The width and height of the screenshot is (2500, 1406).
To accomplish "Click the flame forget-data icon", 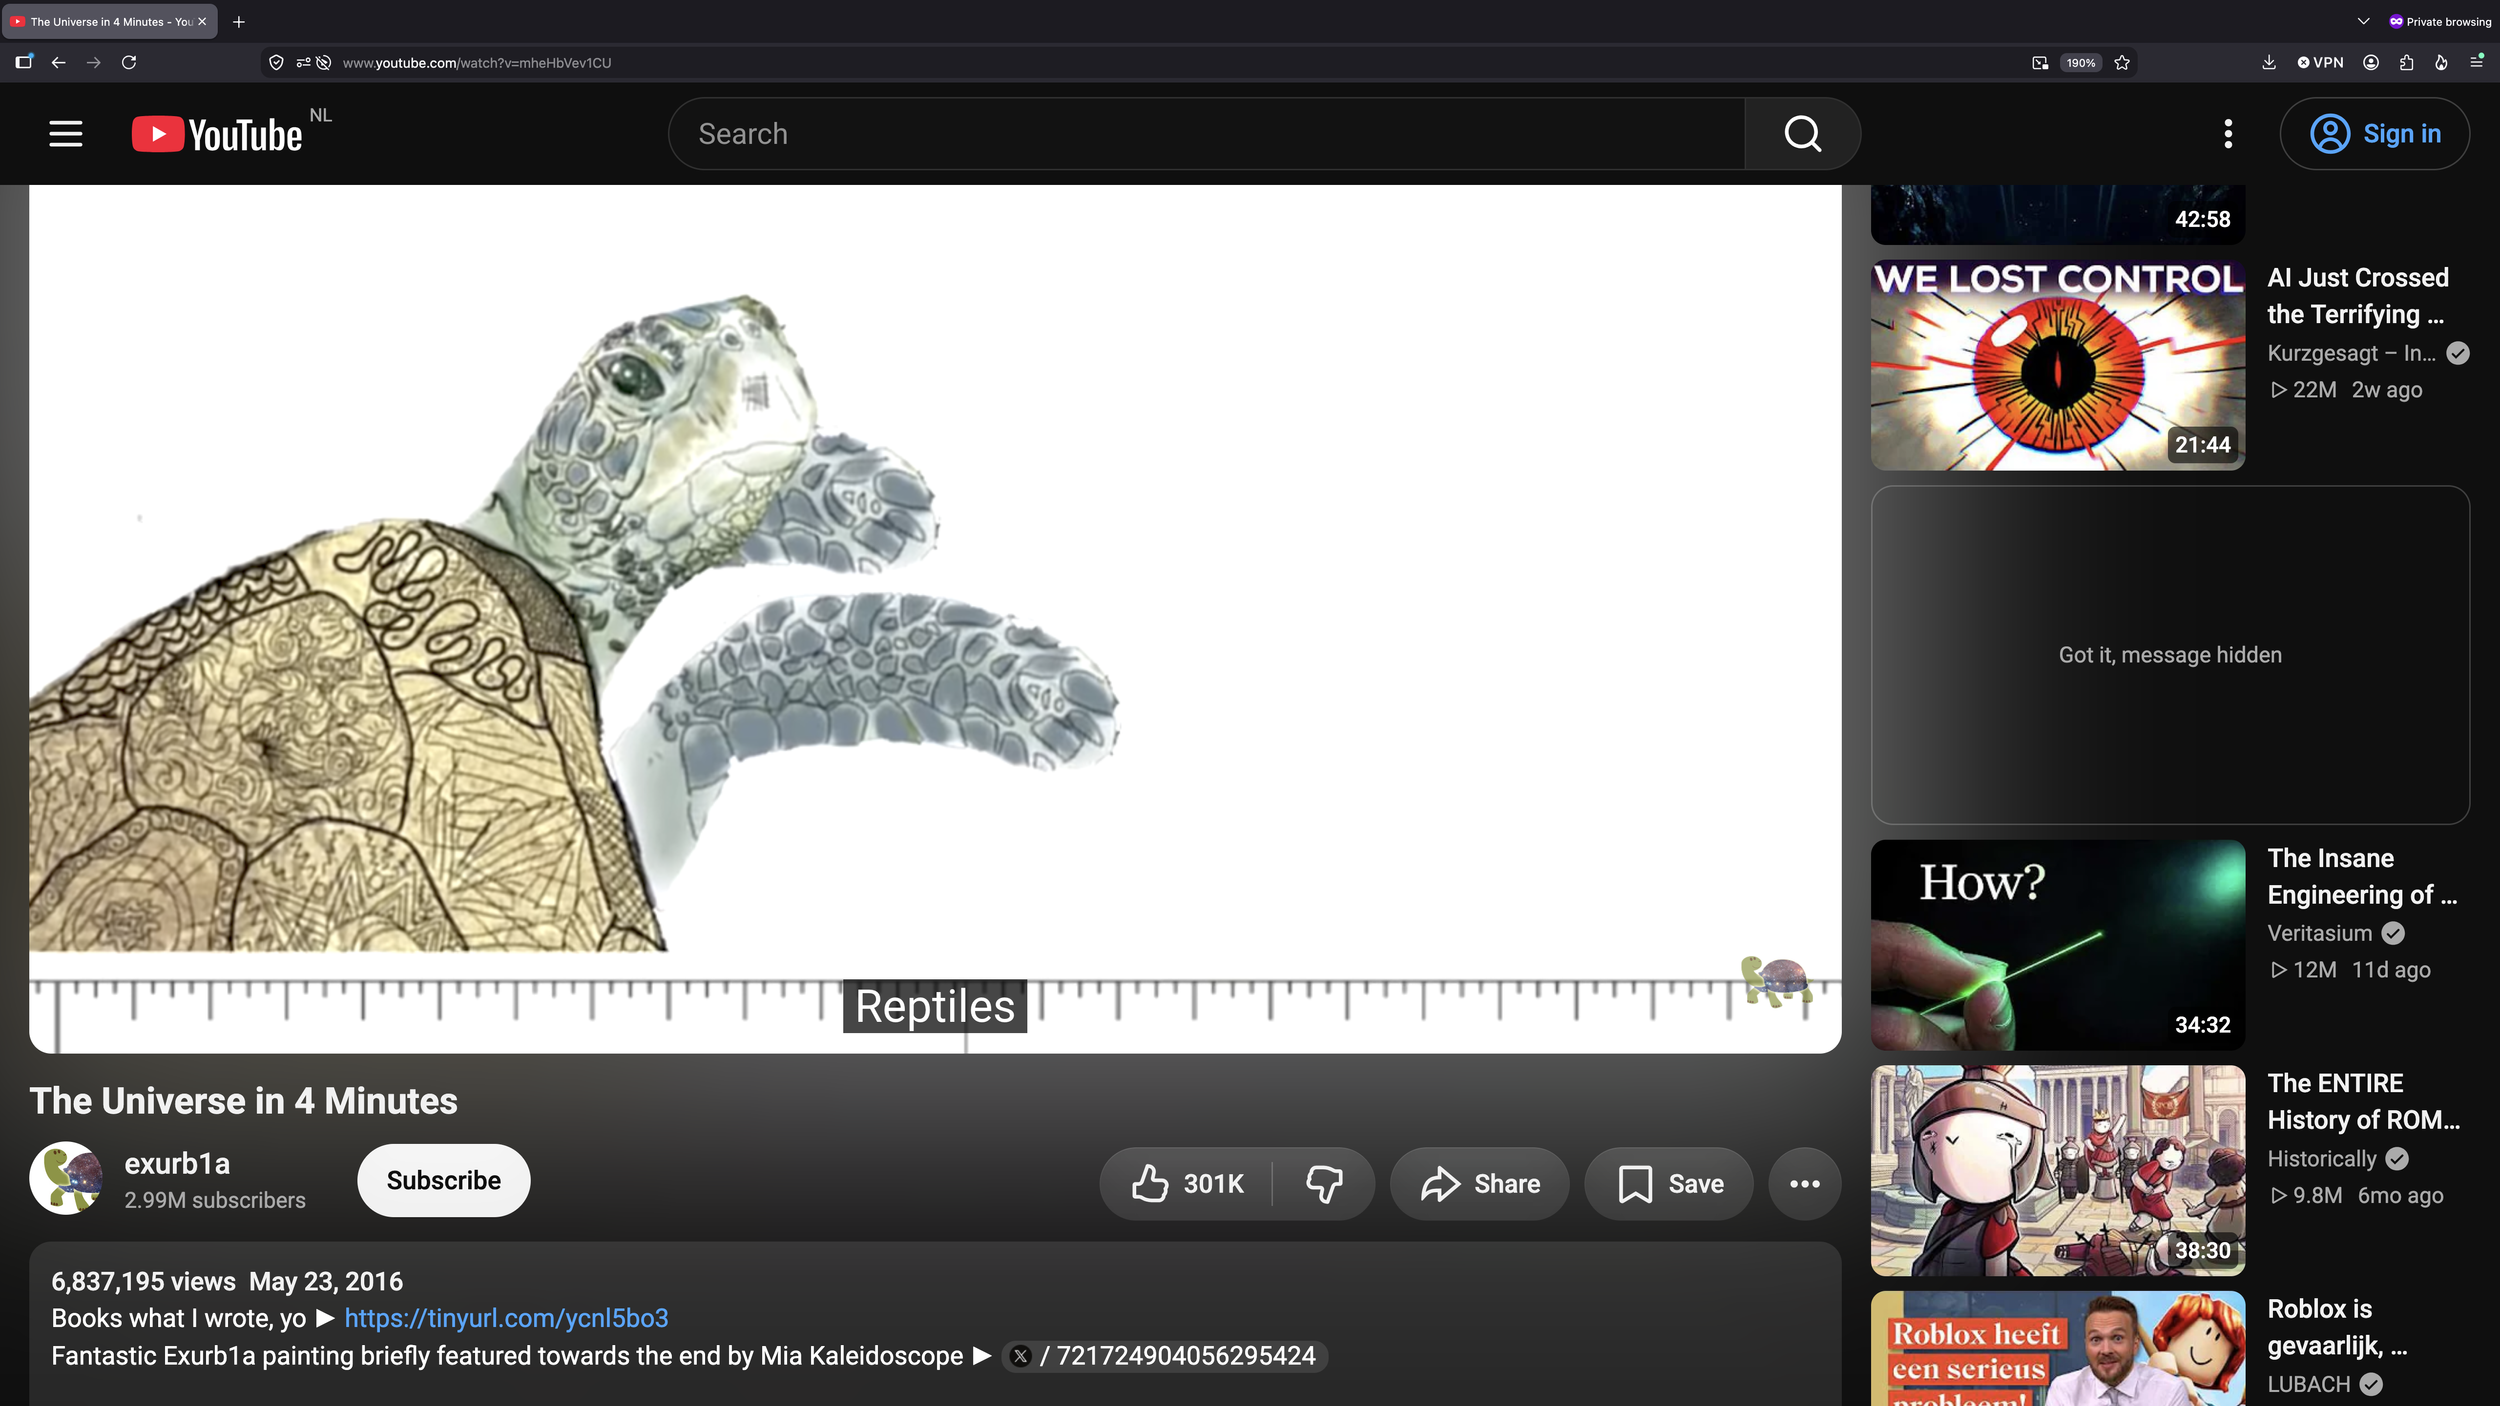I will point(2441,62).
